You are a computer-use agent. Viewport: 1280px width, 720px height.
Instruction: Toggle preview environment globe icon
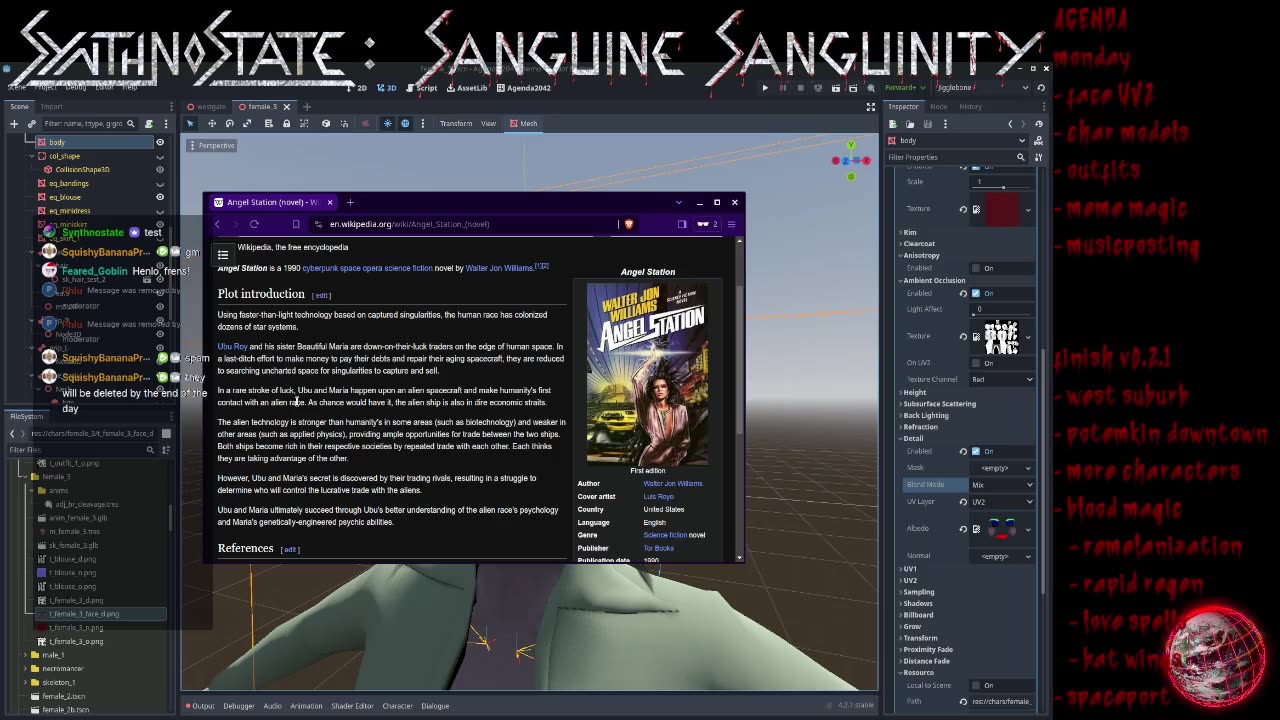405,123
